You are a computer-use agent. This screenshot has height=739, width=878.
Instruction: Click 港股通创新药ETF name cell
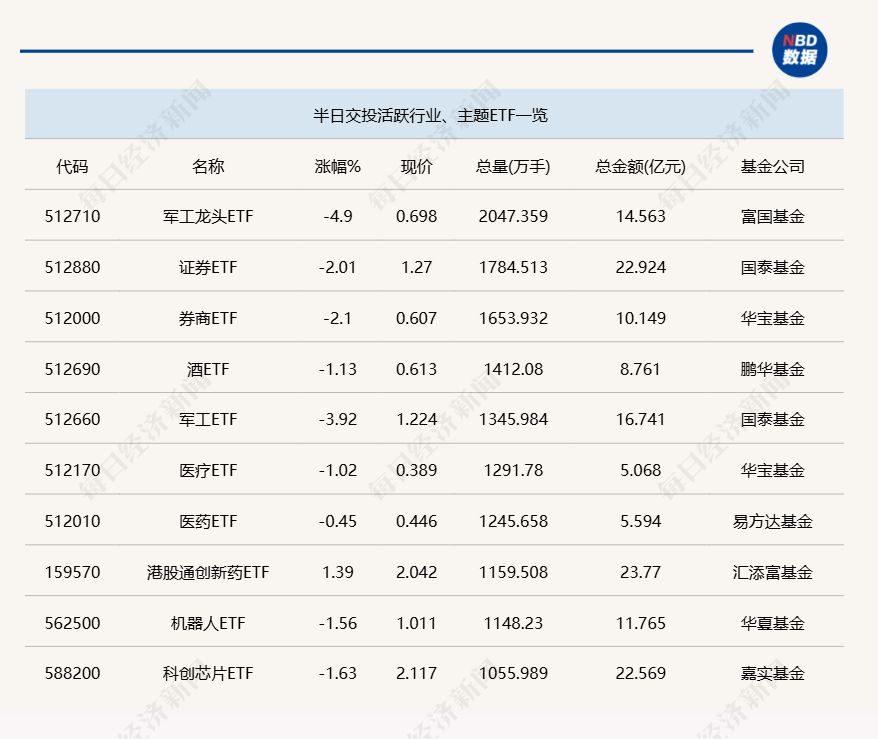coord(208,572)
